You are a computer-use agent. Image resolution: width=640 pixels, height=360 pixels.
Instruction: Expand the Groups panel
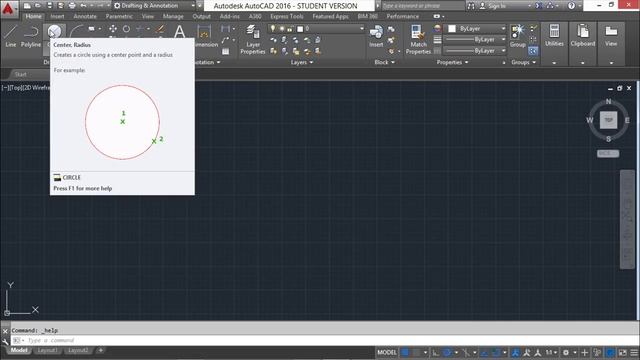[x=523, y=62]
